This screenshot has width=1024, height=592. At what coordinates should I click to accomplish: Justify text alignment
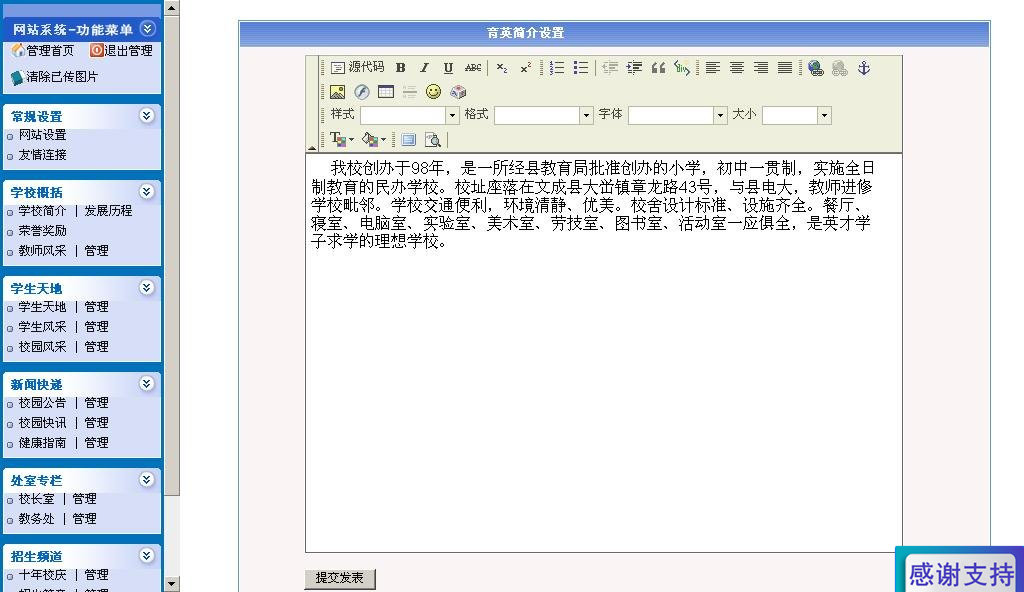coord(785,67)
